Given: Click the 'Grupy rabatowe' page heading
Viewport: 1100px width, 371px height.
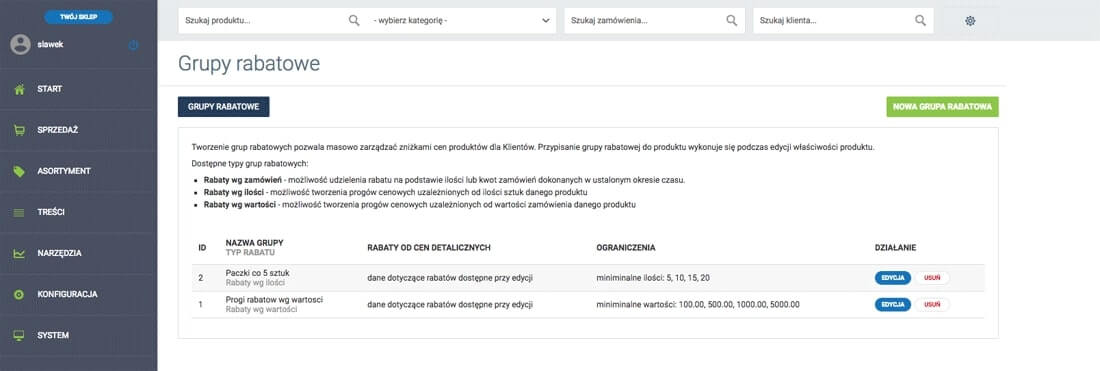Looking at the screenshot, I should 249,64.
